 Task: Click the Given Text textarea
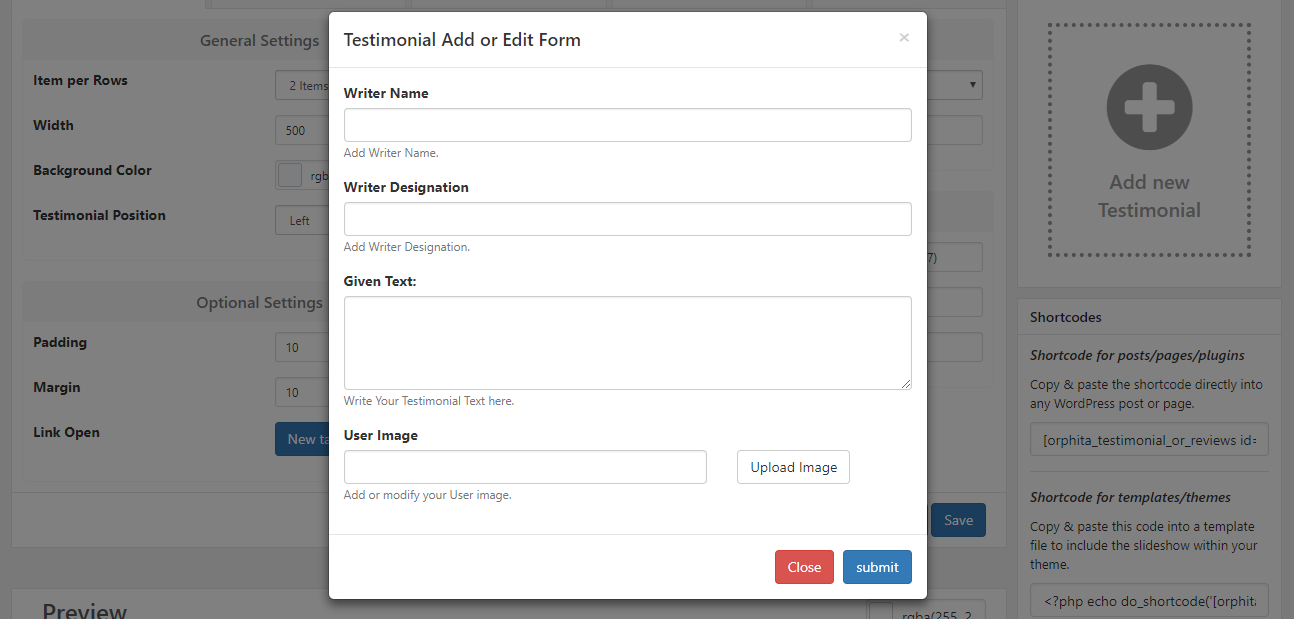[627, 343]
